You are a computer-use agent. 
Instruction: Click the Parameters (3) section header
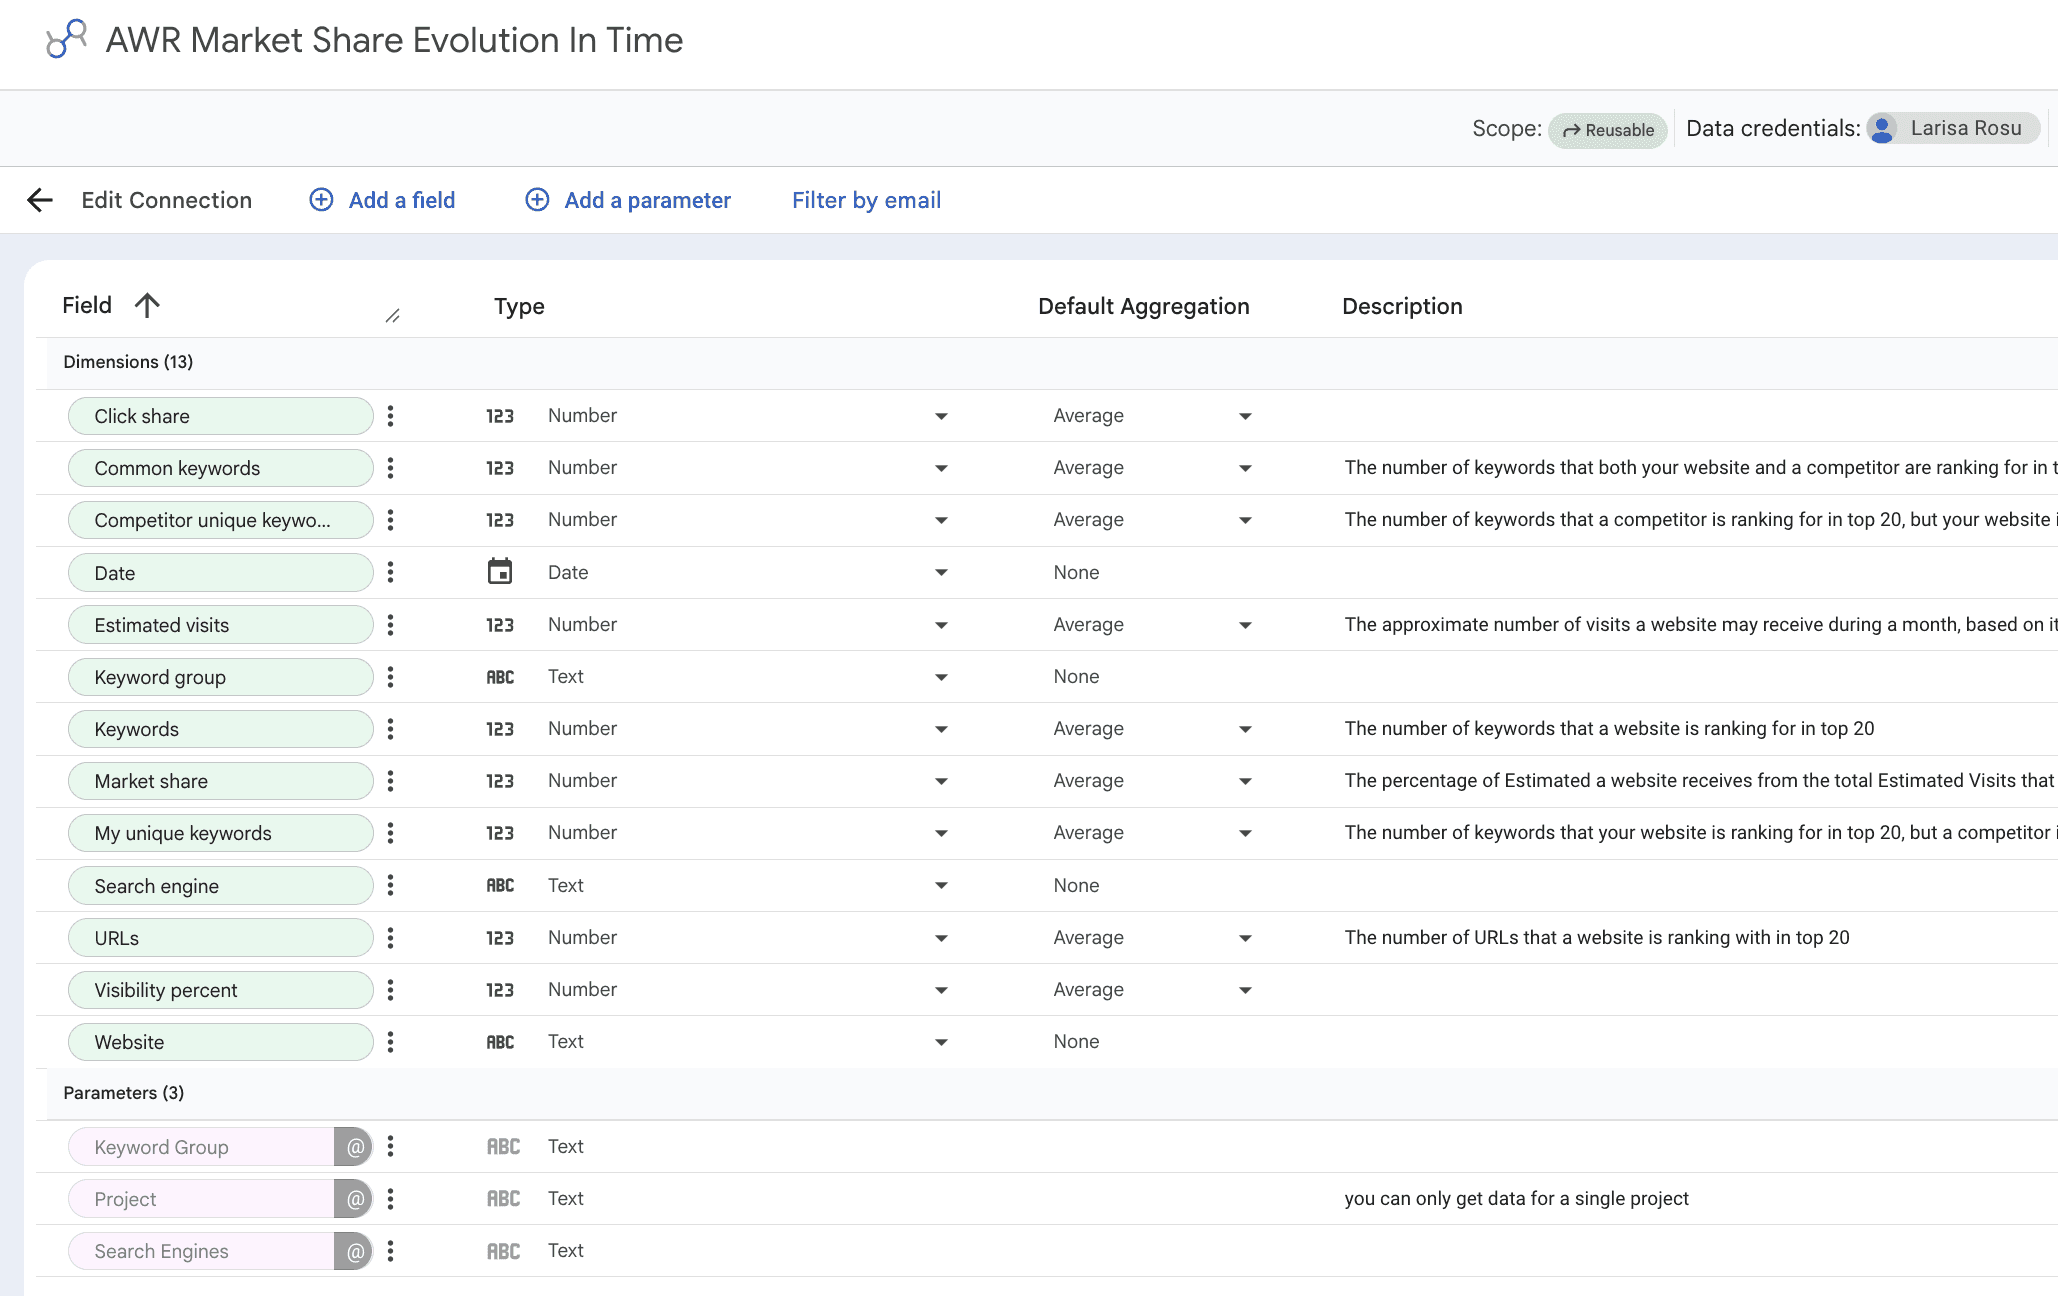pos(124,1093)
